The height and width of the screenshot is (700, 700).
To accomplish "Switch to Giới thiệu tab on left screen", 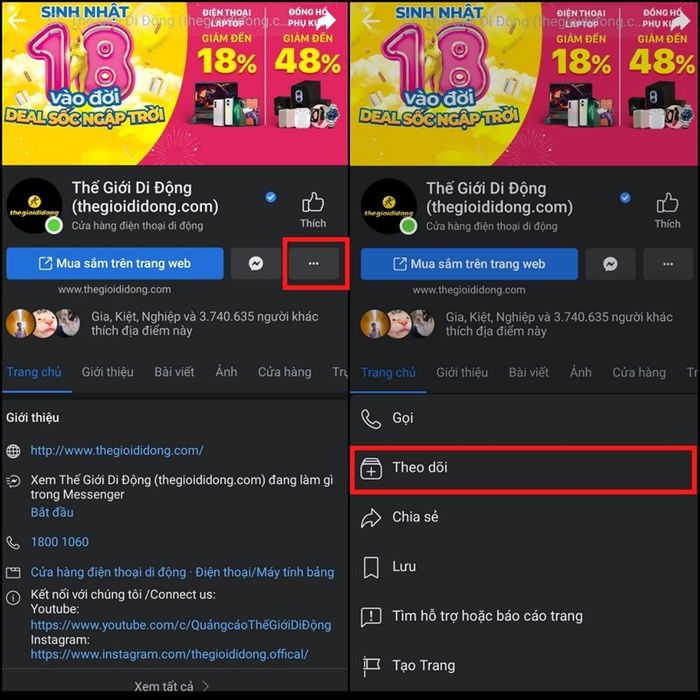I will click(x=108, y=372).
